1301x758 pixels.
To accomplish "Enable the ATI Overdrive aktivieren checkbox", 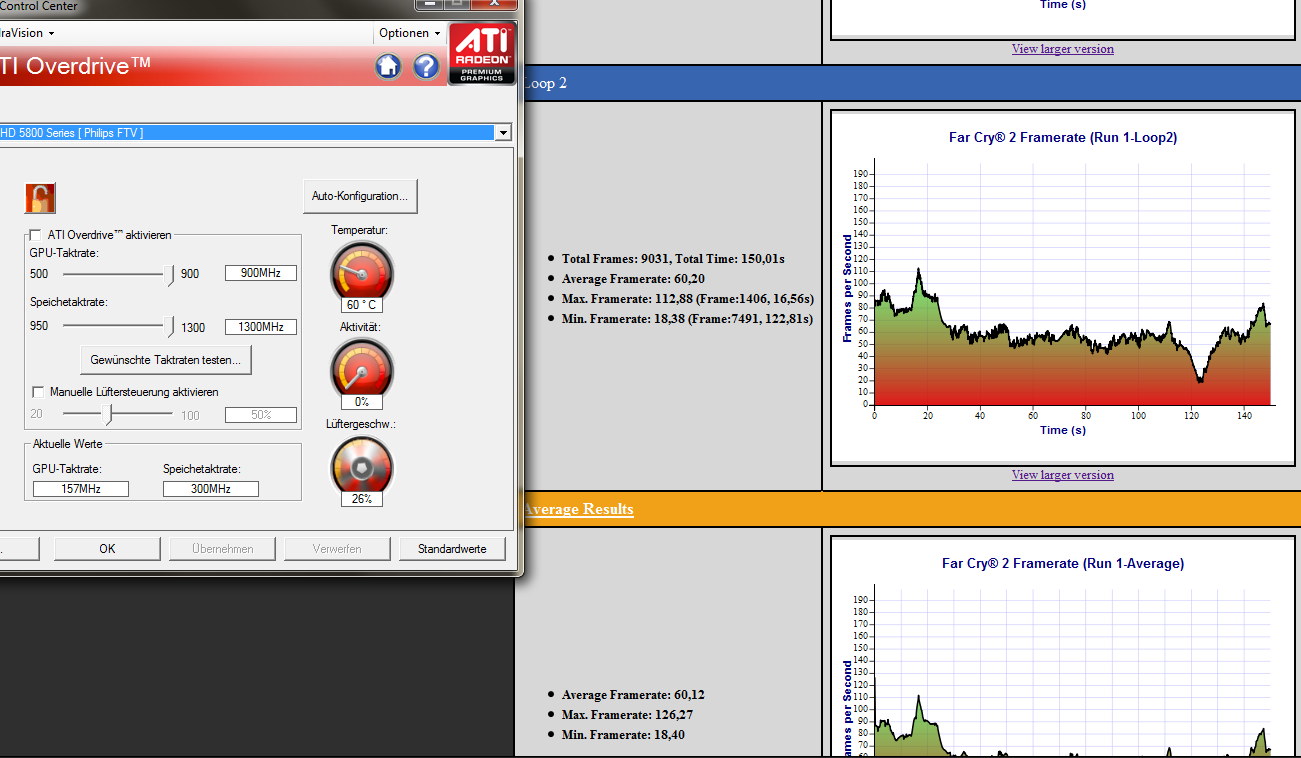I will 36,235.
